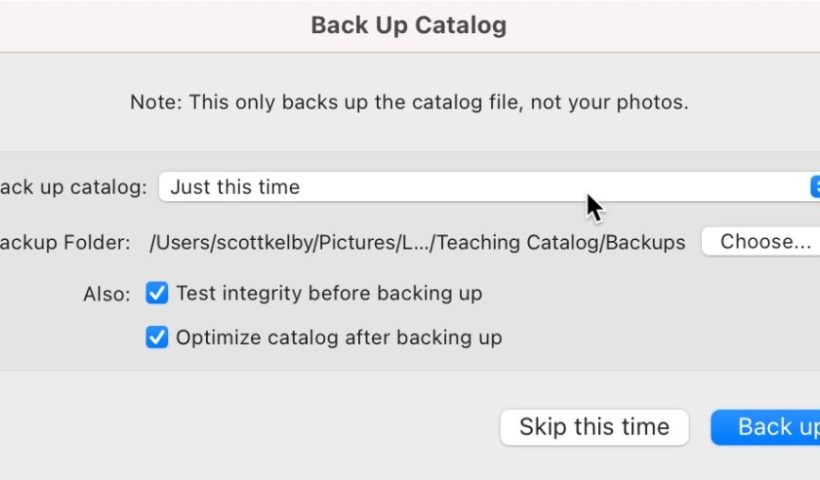Click the "Also:" label
Screen dimensions: 820x480
coord(107,294)
